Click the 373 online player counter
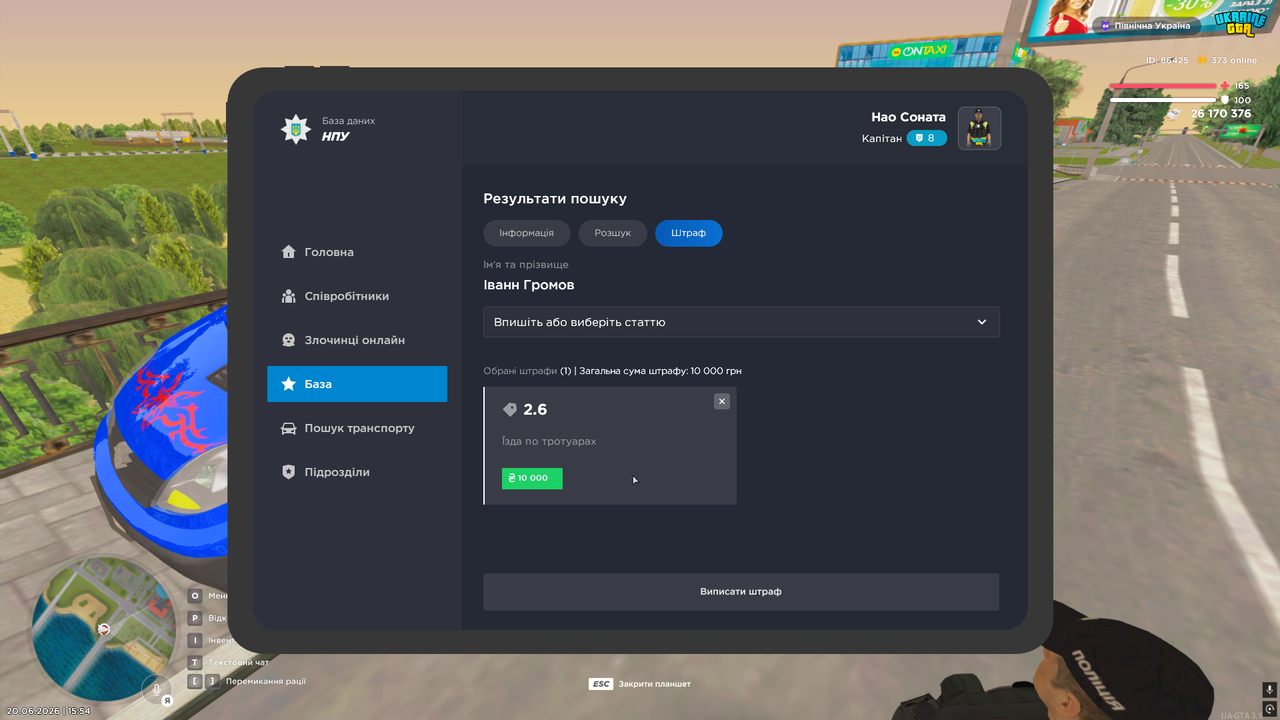This screenshot has height=720, width=1280. [1227, 61]
